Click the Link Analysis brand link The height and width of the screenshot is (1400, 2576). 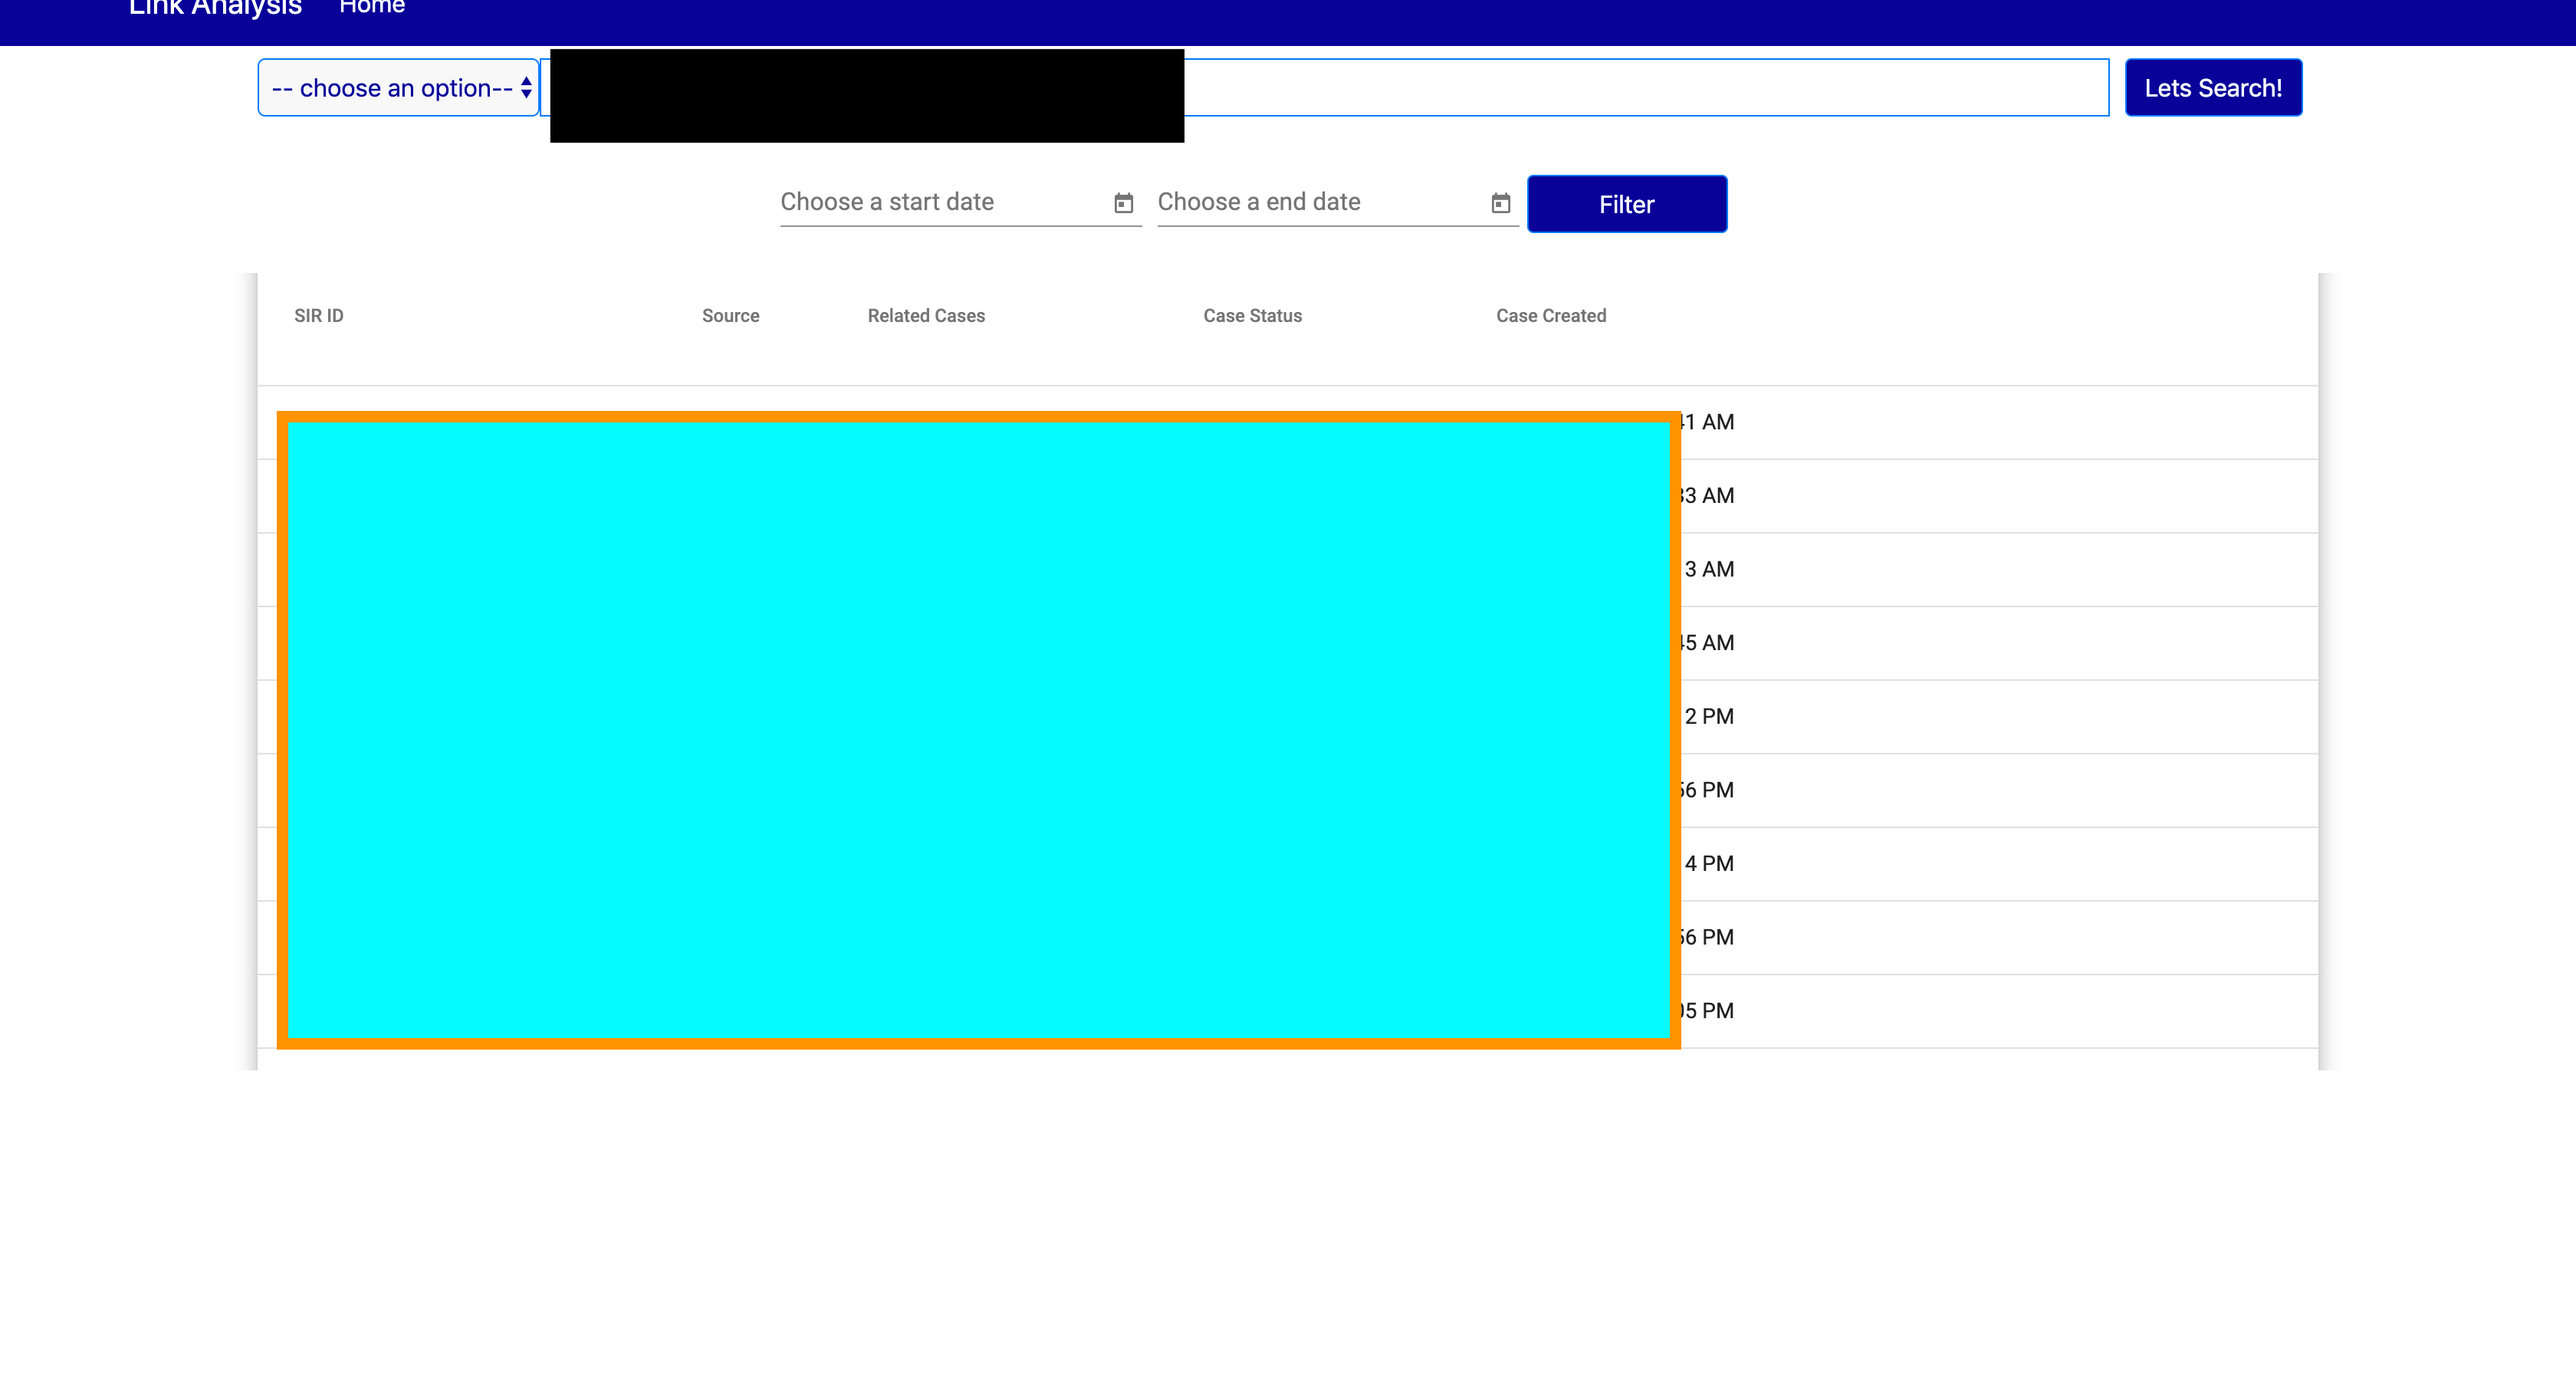point(215,8)
